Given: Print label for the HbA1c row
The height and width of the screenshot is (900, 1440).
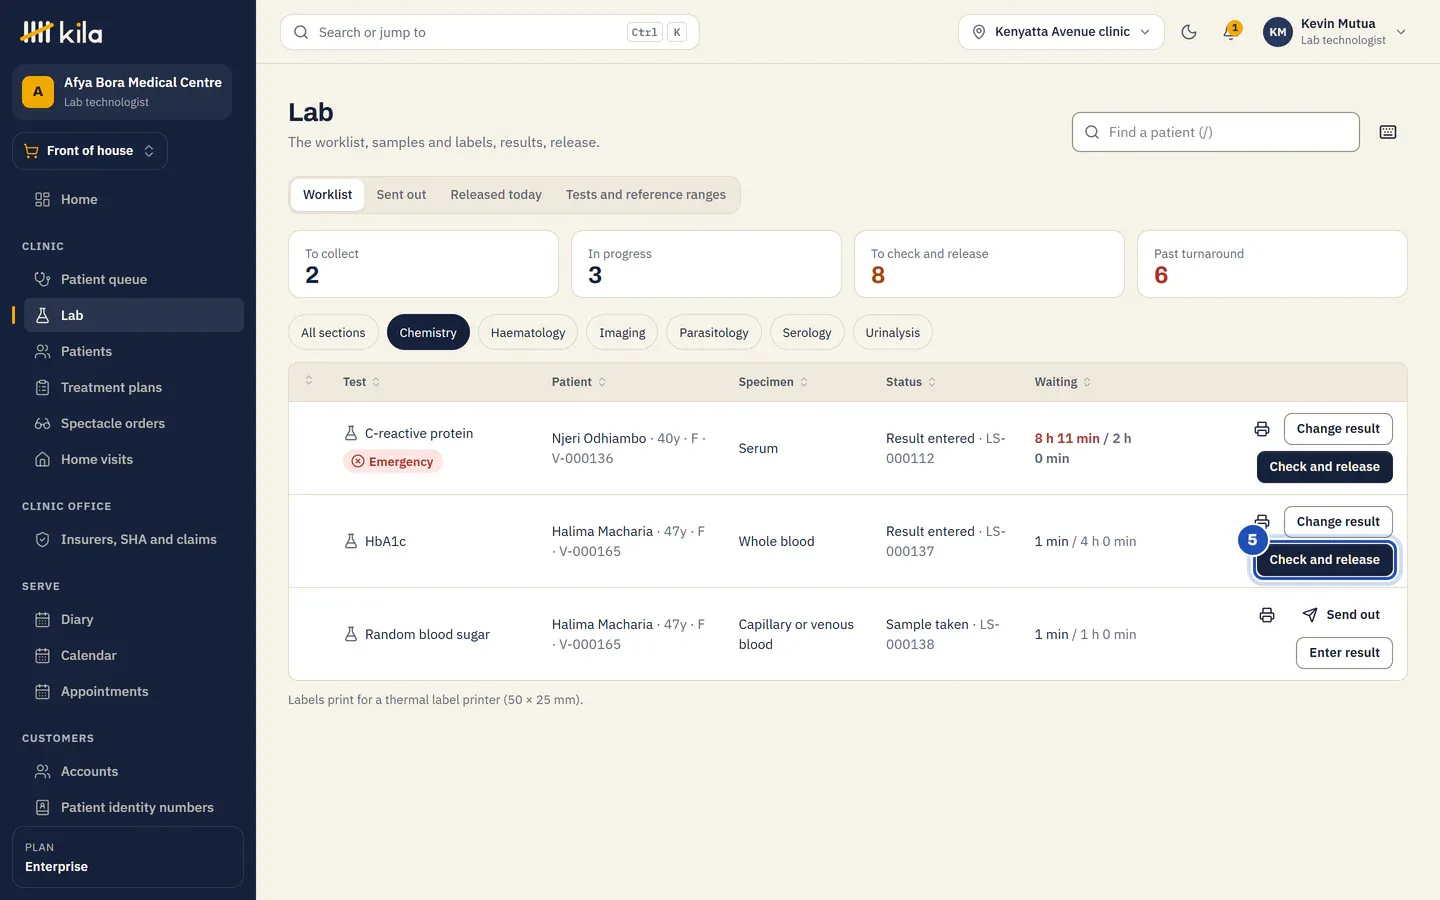Looking at the screenshot, I should click(x=1262, y=521).
